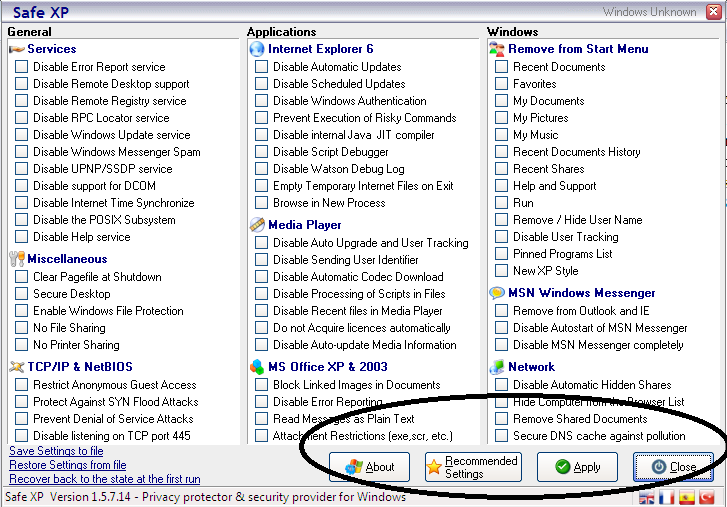This screenshot has height=507, width=727.
Task: Click the Apply button
Action: point(577,467)
